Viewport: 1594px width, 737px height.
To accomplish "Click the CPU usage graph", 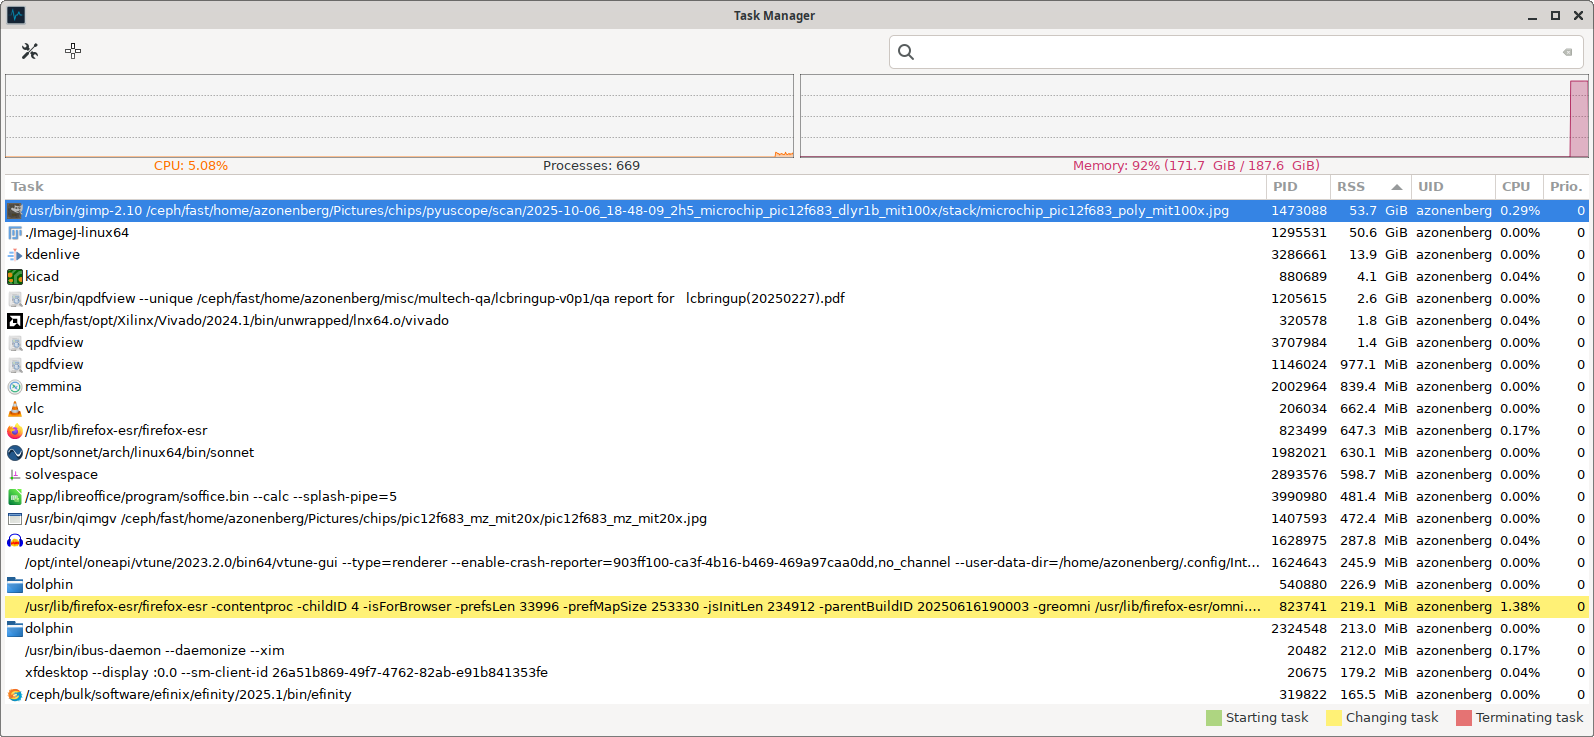I will pos(399,116).
